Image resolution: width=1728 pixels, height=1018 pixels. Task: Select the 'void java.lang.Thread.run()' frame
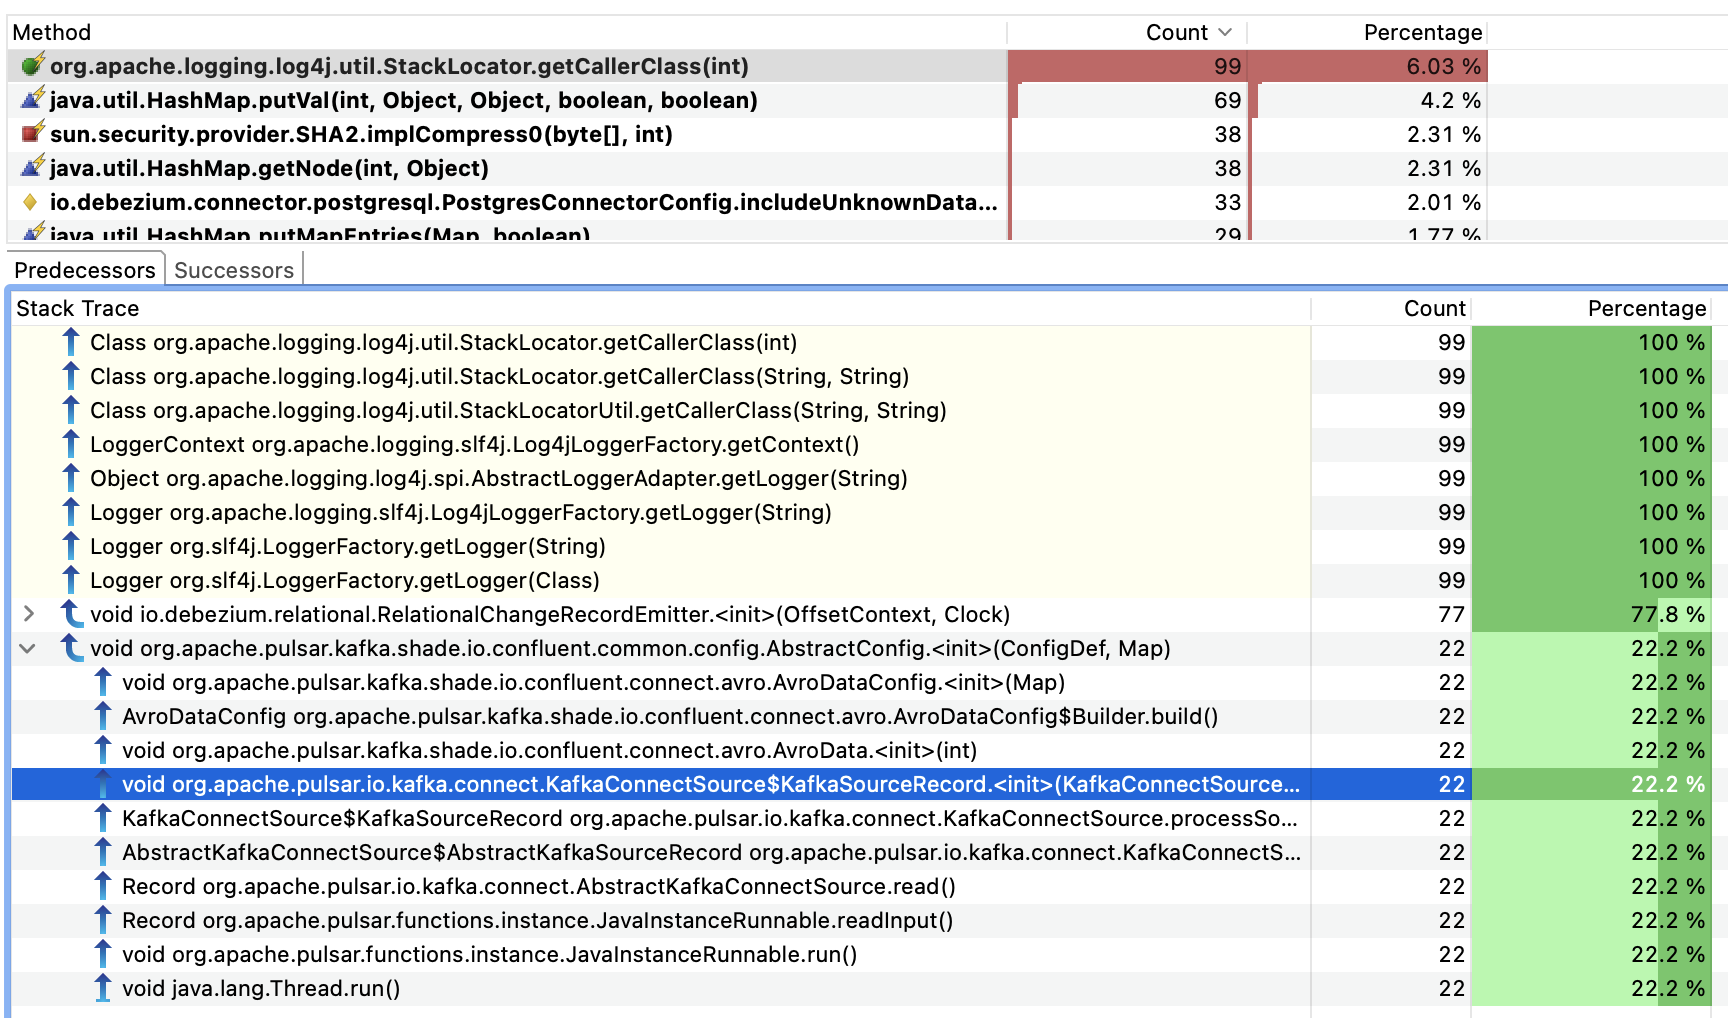[x=862, y=988]
